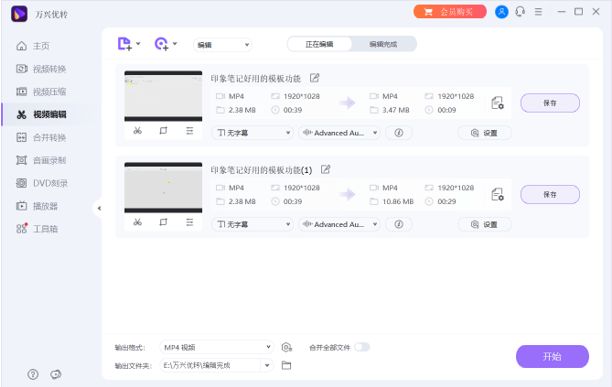Screen dimensions: 612x387
Task: Open second video thumbnail preview
Action: point(163,188)
